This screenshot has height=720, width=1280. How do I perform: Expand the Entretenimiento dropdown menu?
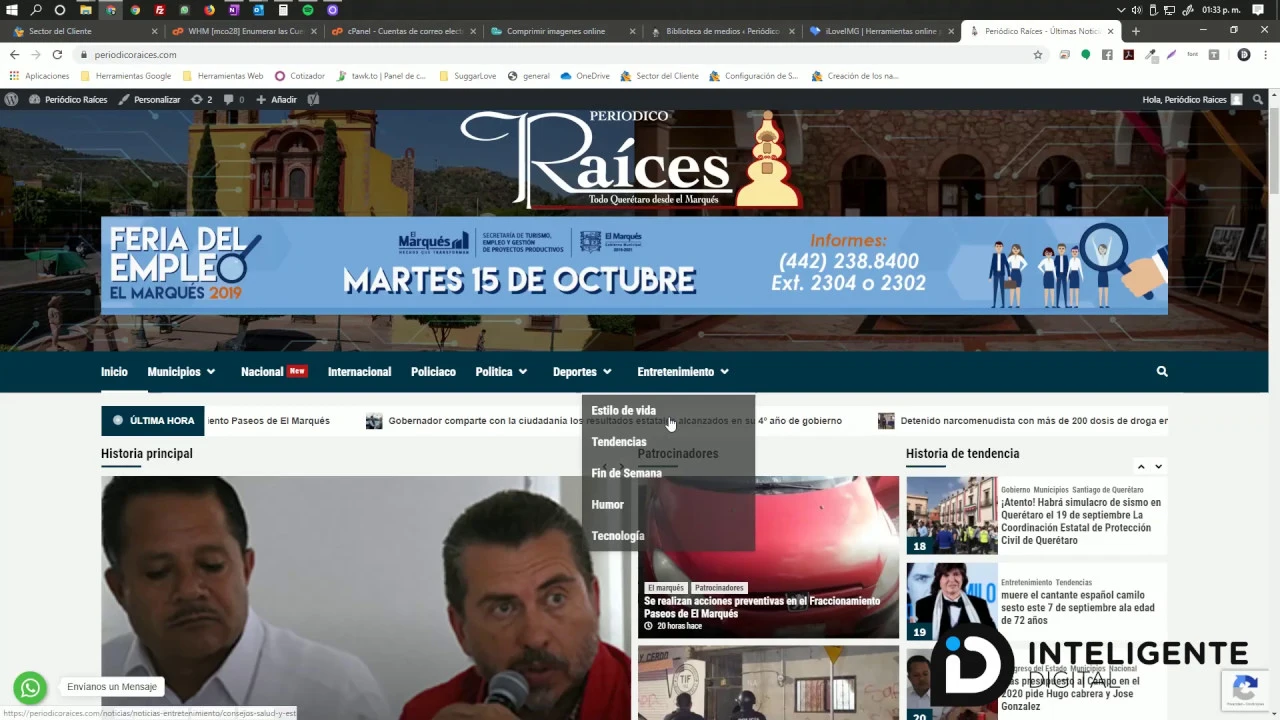683,372
